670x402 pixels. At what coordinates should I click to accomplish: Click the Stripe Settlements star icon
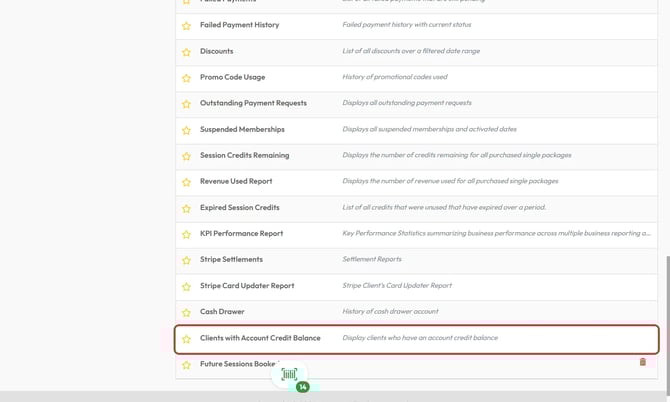tap(186, 260)
